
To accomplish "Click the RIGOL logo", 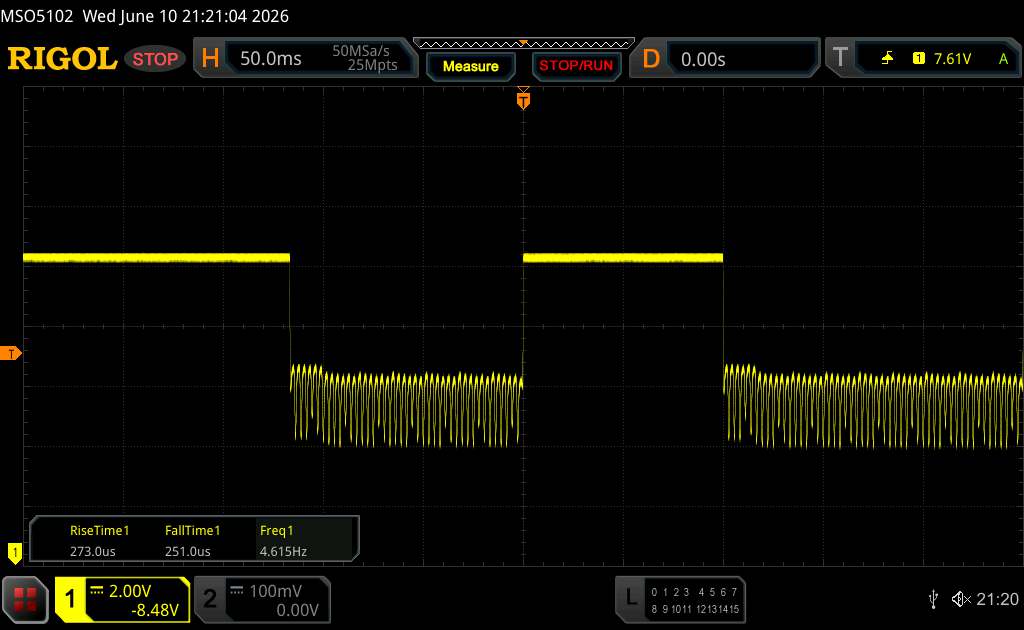I will [x=62, y=59].
